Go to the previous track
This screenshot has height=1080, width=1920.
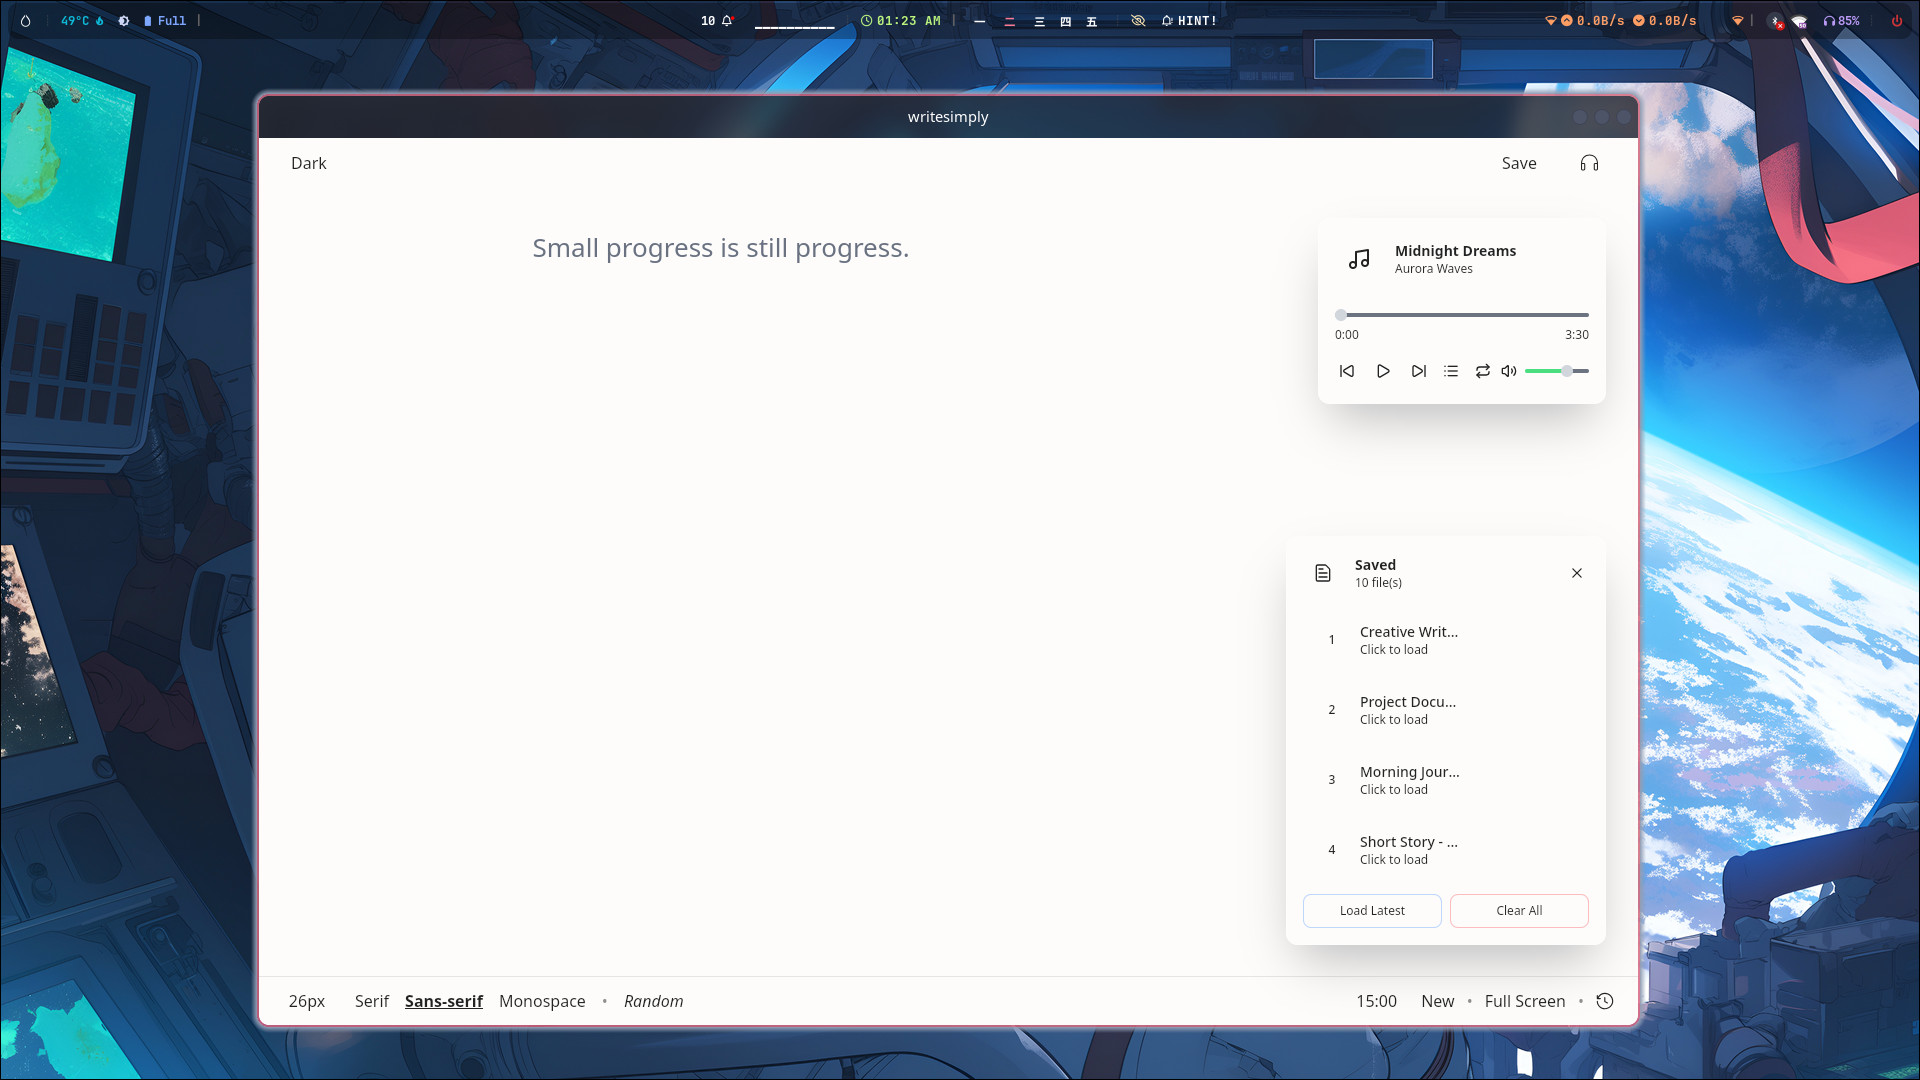tap(1347, 371)
